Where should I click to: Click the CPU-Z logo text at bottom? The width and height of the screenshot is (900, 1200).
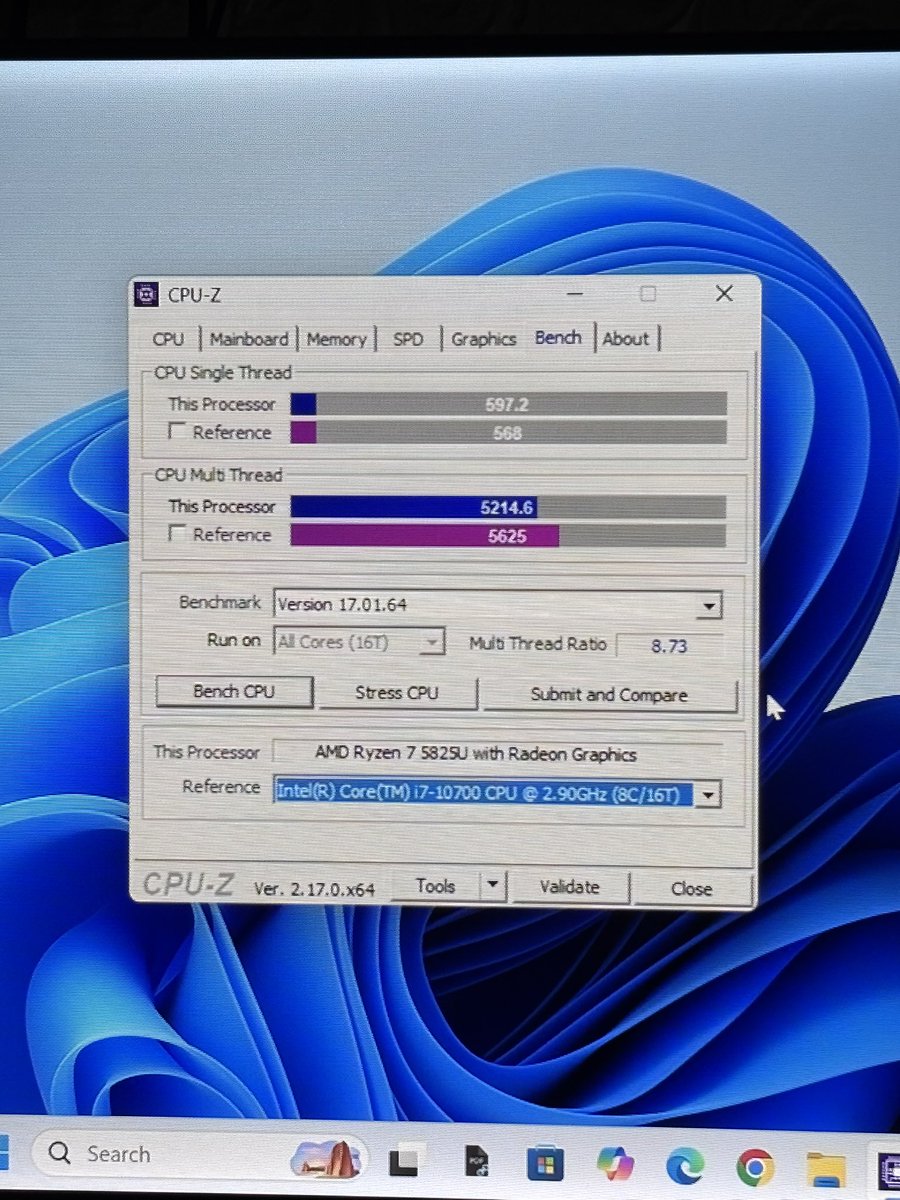pos(188,883)
